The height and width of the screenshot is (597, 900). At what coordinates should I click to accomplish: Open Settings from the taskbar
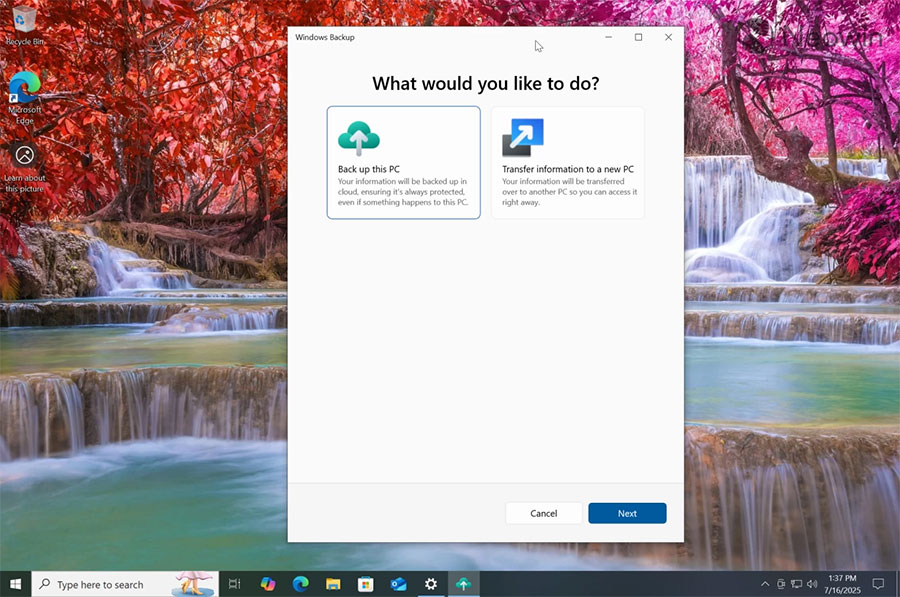point(430,583)
